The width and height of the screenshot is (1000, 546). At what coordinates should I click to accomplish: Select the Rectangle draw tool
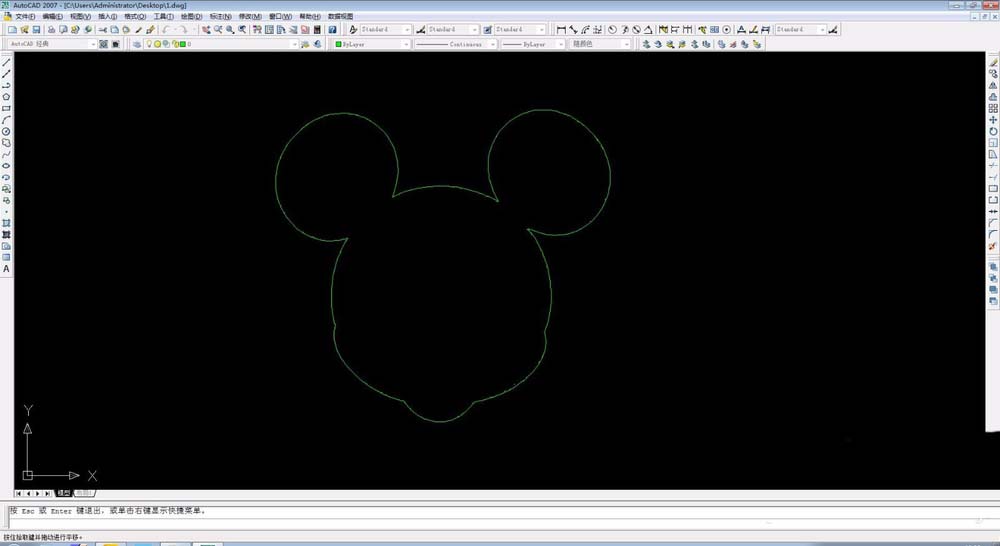[6, 108]
